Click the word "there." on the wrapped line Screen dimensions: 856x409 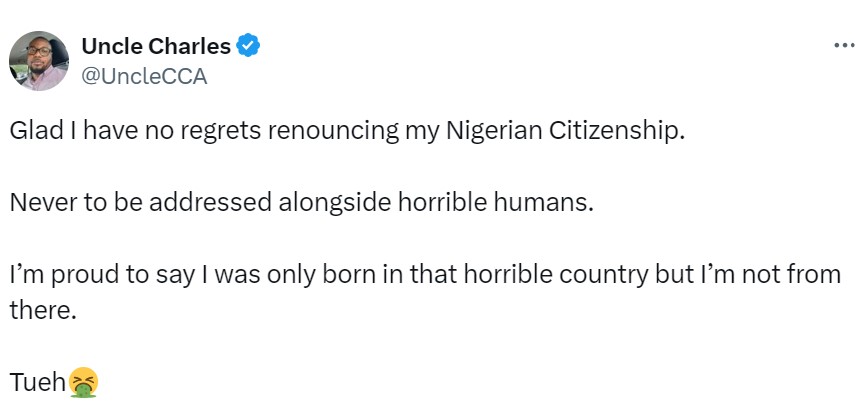click(x=43, y=311)
